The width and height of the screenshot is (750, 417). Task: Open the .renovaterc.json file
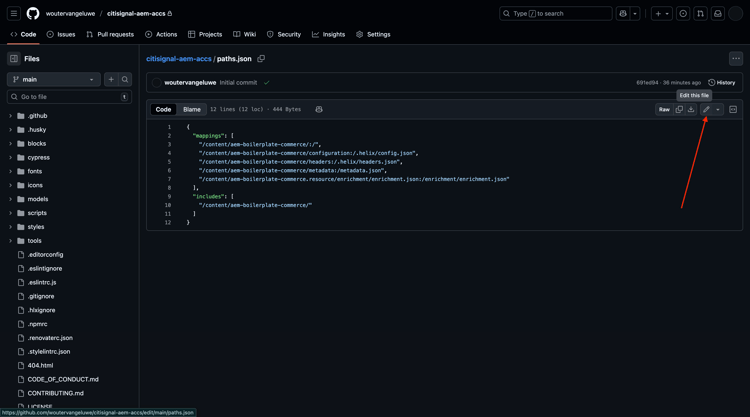click(x=50, y=338)
